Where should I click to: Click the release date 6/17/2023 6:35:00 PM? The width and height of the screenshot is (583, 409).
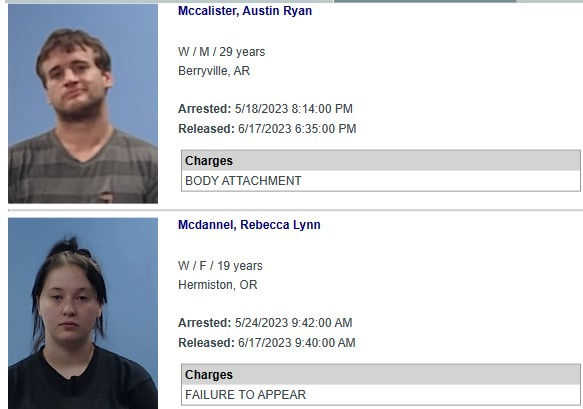pyautogui.click(x=297, y=129)
